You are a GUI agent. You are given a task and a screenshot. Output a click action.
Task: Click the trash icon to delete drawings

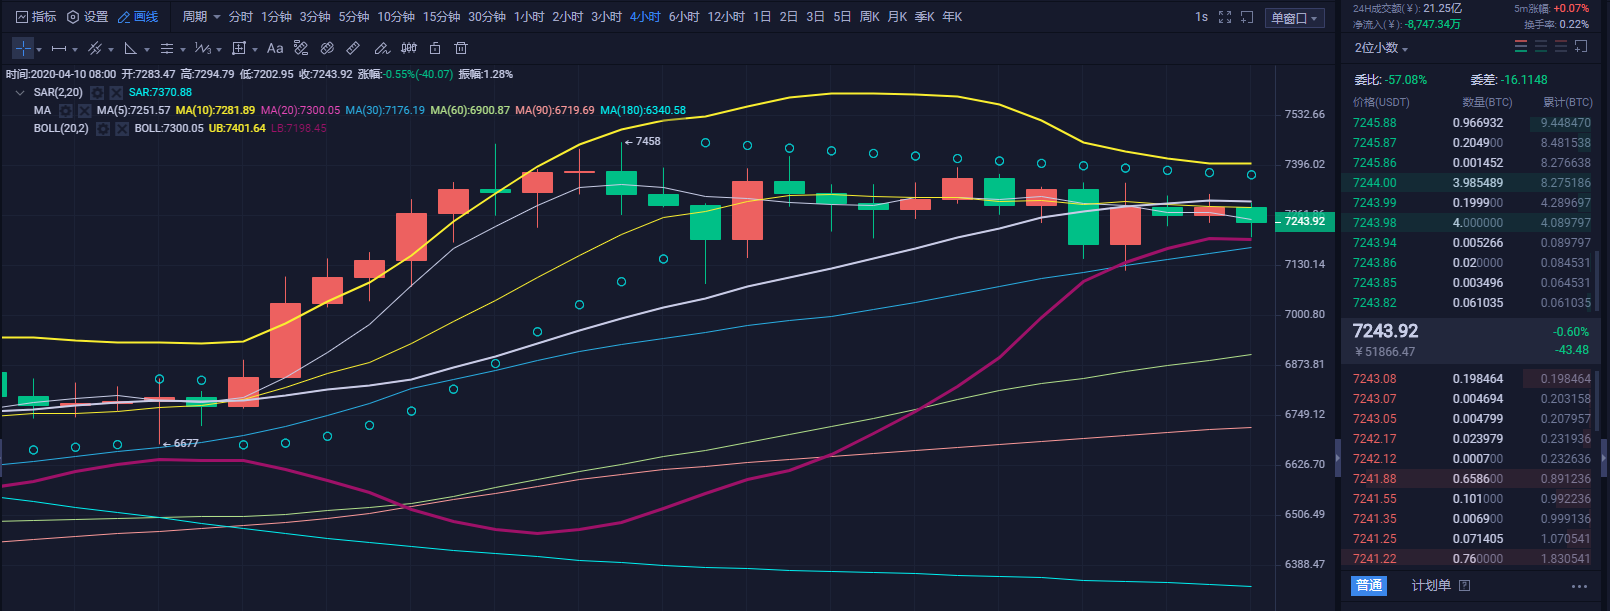coord(461,48)
